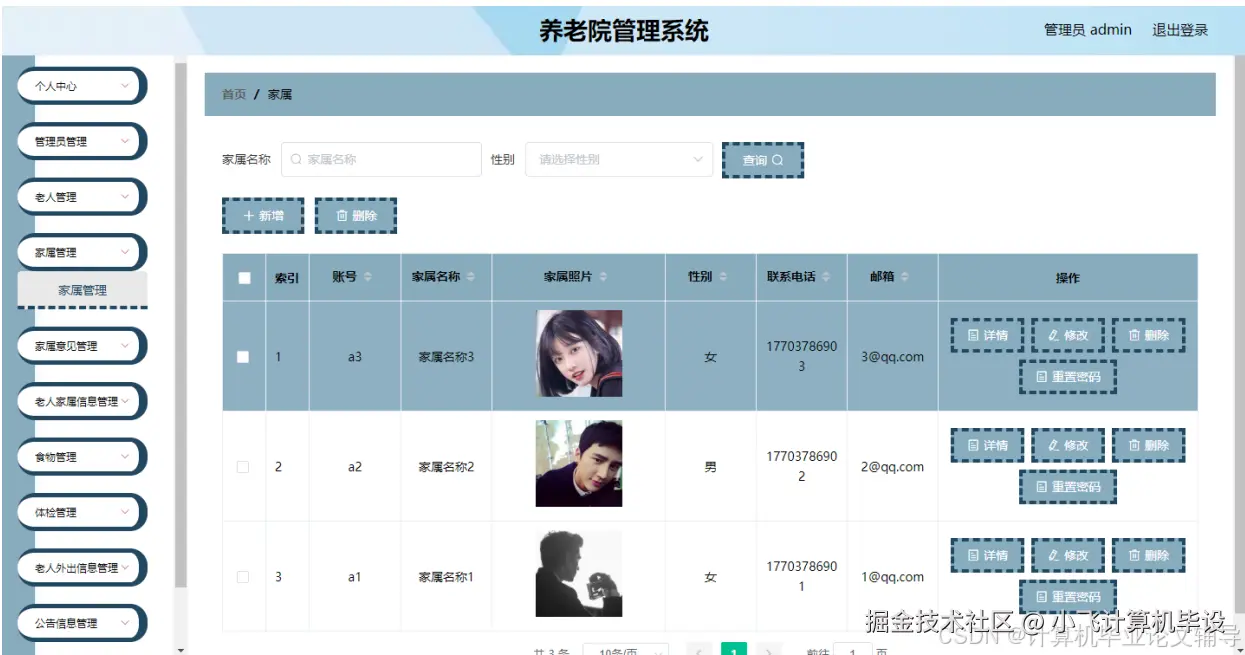Click the 家属名称 search input field
This screenshot has height=655, width=1245.
pyautogui.click(x=381, y=160)
